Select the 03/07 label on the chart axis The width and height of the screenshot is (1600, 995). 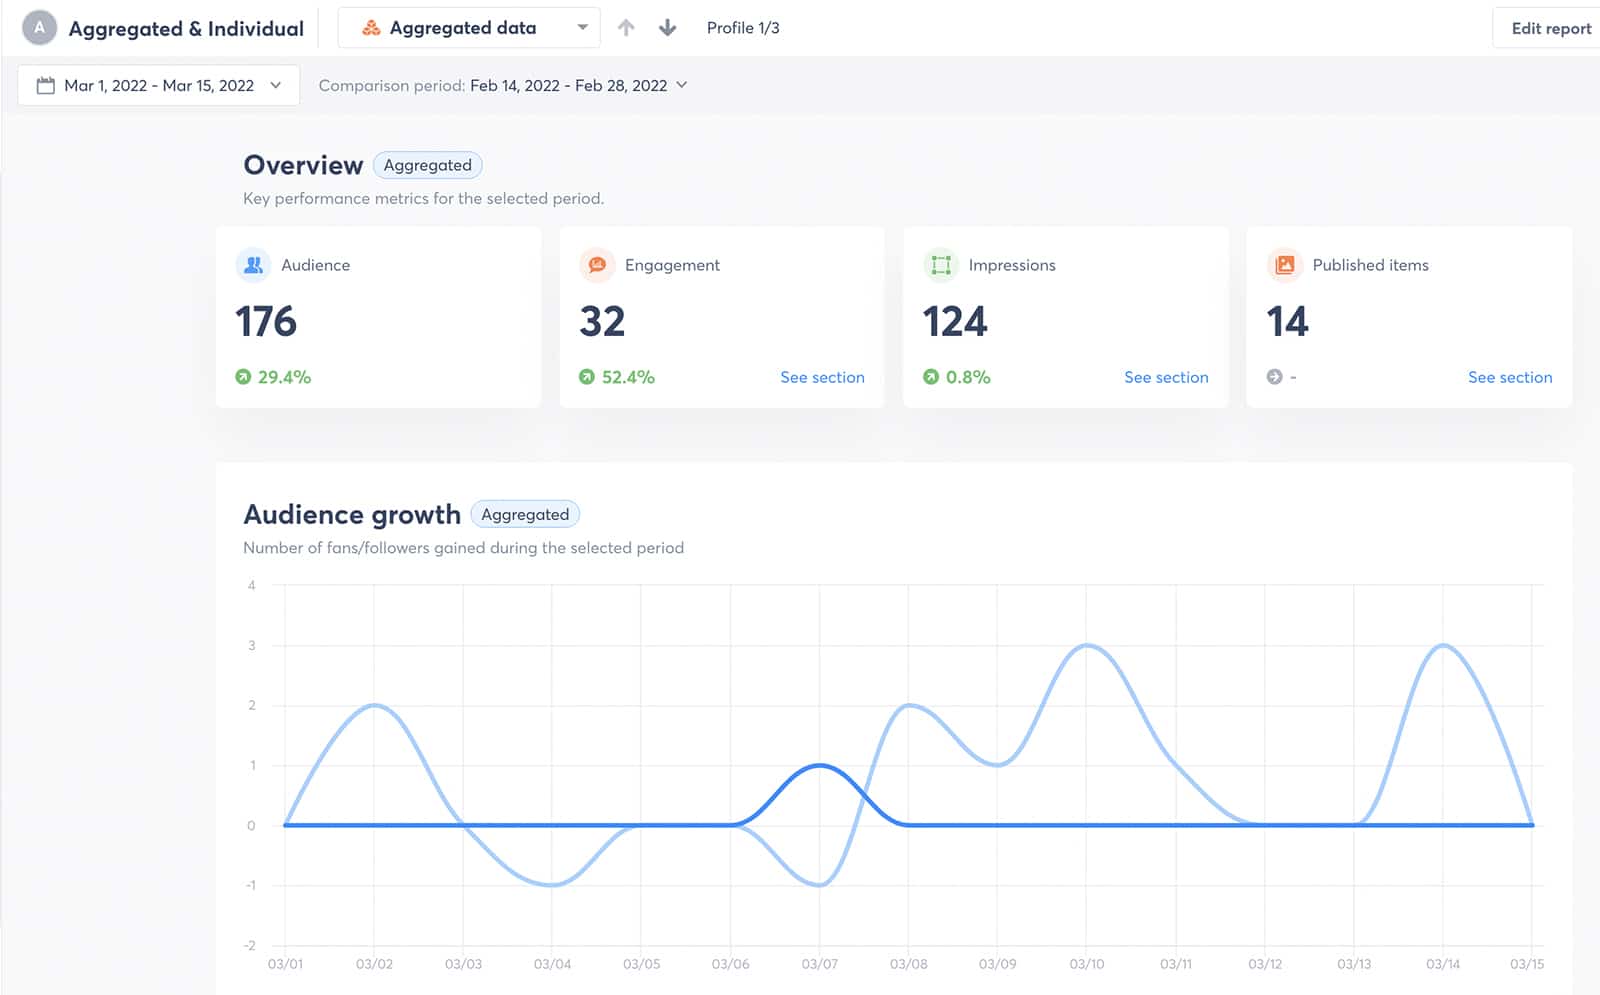(x=819, y=964)
